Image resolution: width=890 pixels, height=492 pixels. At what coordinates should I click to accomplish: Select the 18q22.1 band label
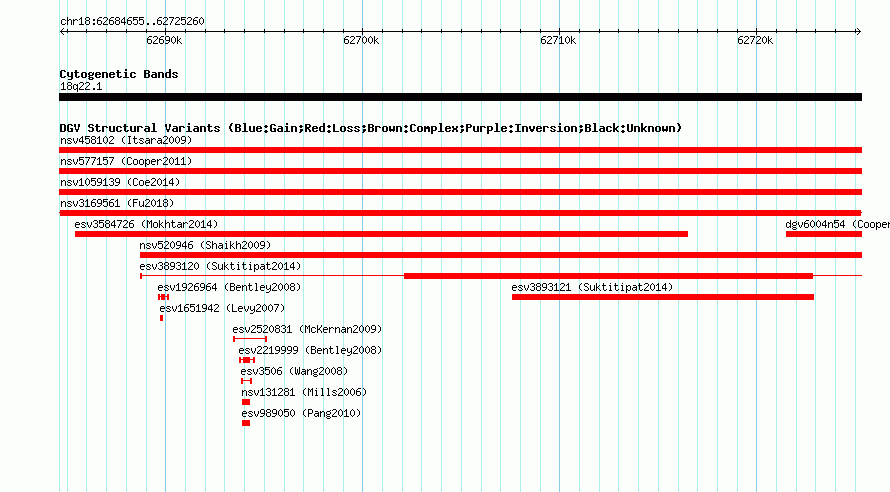point(81,86)
